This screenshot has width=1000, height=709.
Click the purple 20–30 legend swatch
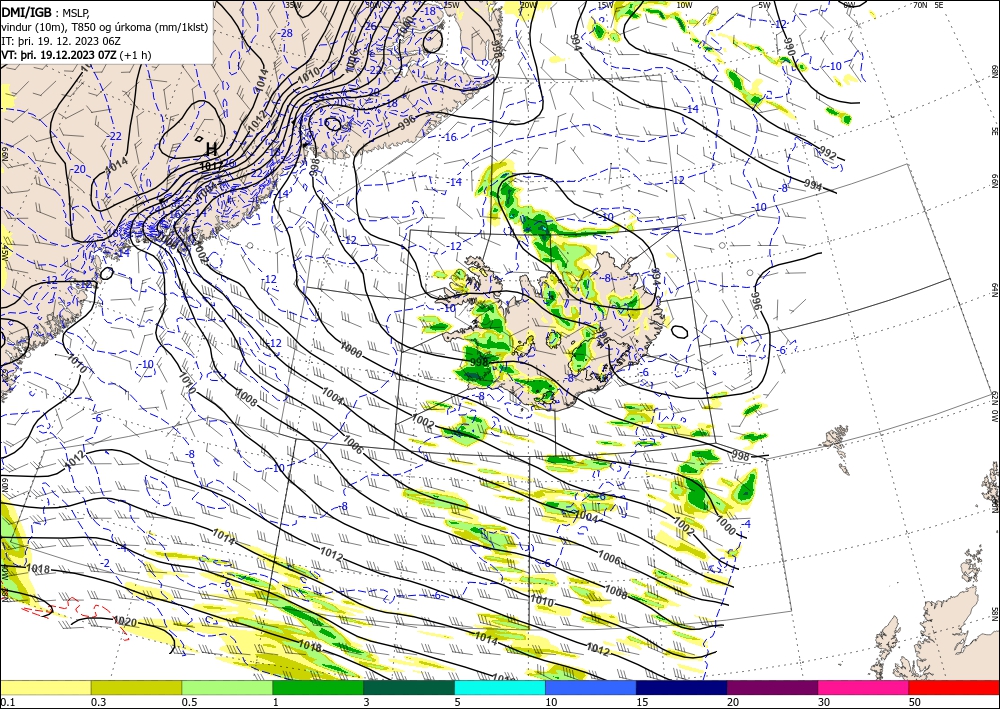(x=772, y=687)
